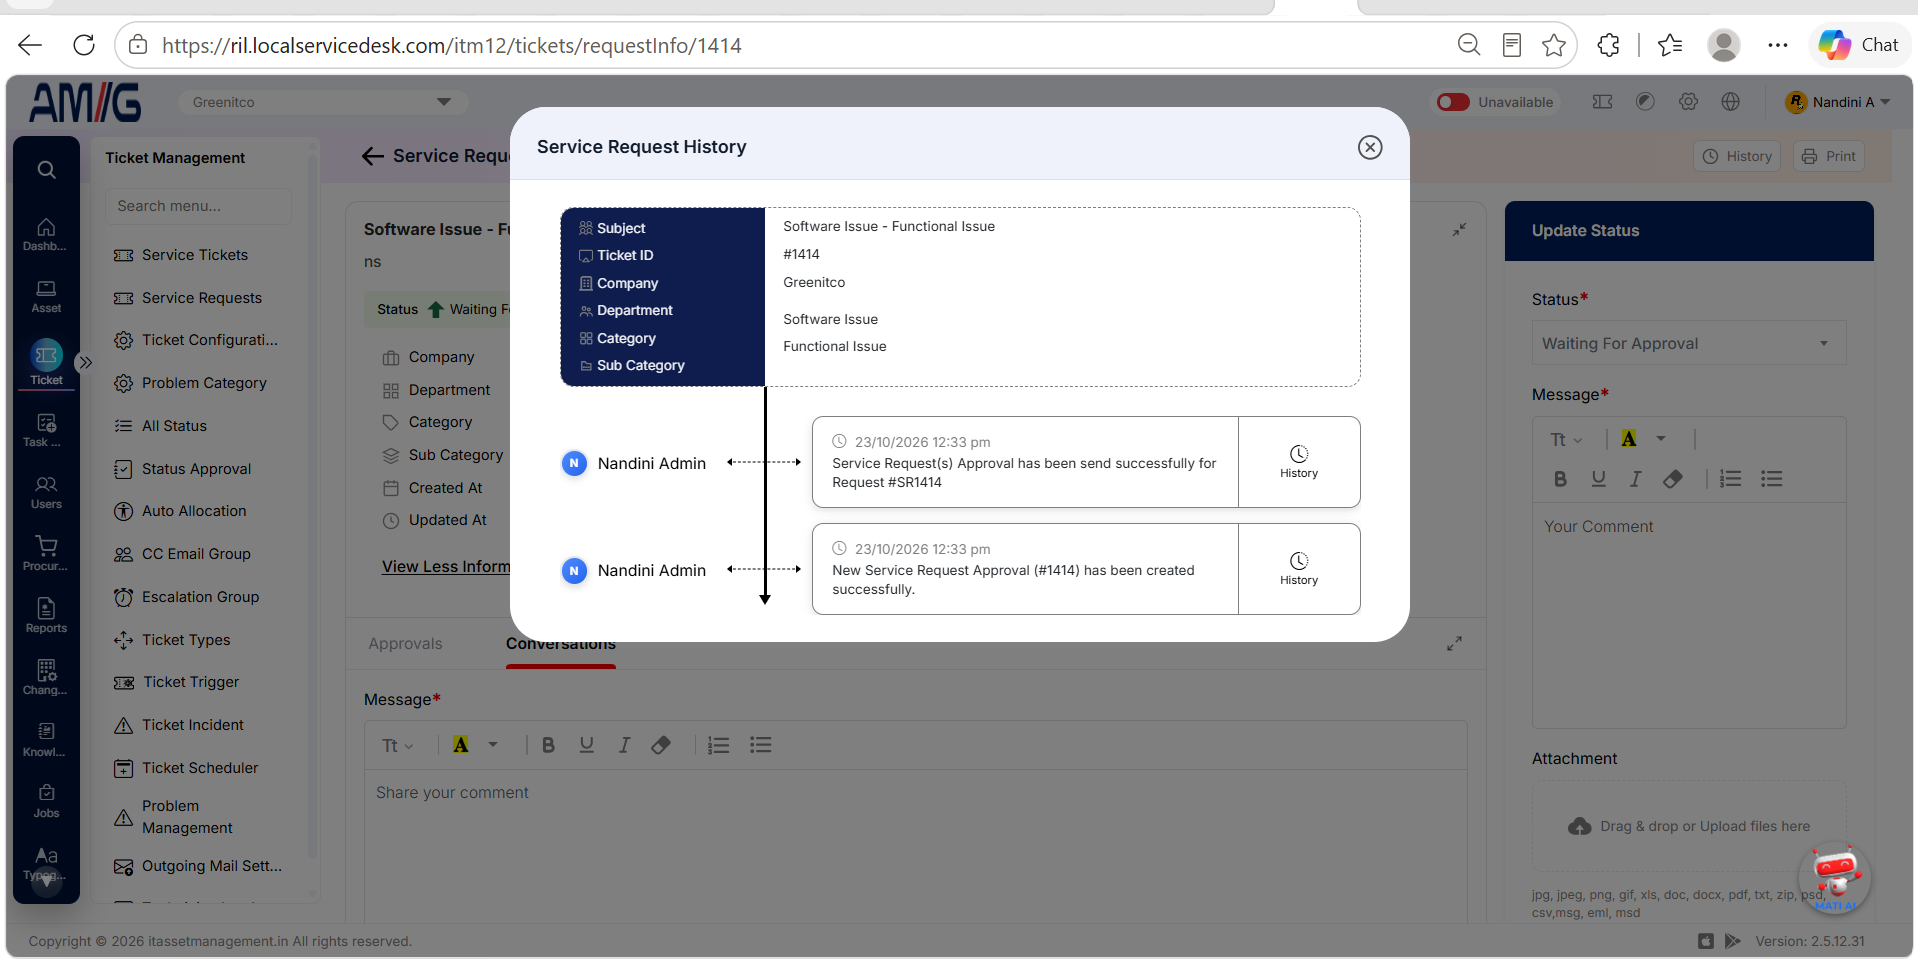This screenshot has height=961, width=1918.
Task: Click the Italic icon in Update Status
Action: click(x=1636, y=479)
